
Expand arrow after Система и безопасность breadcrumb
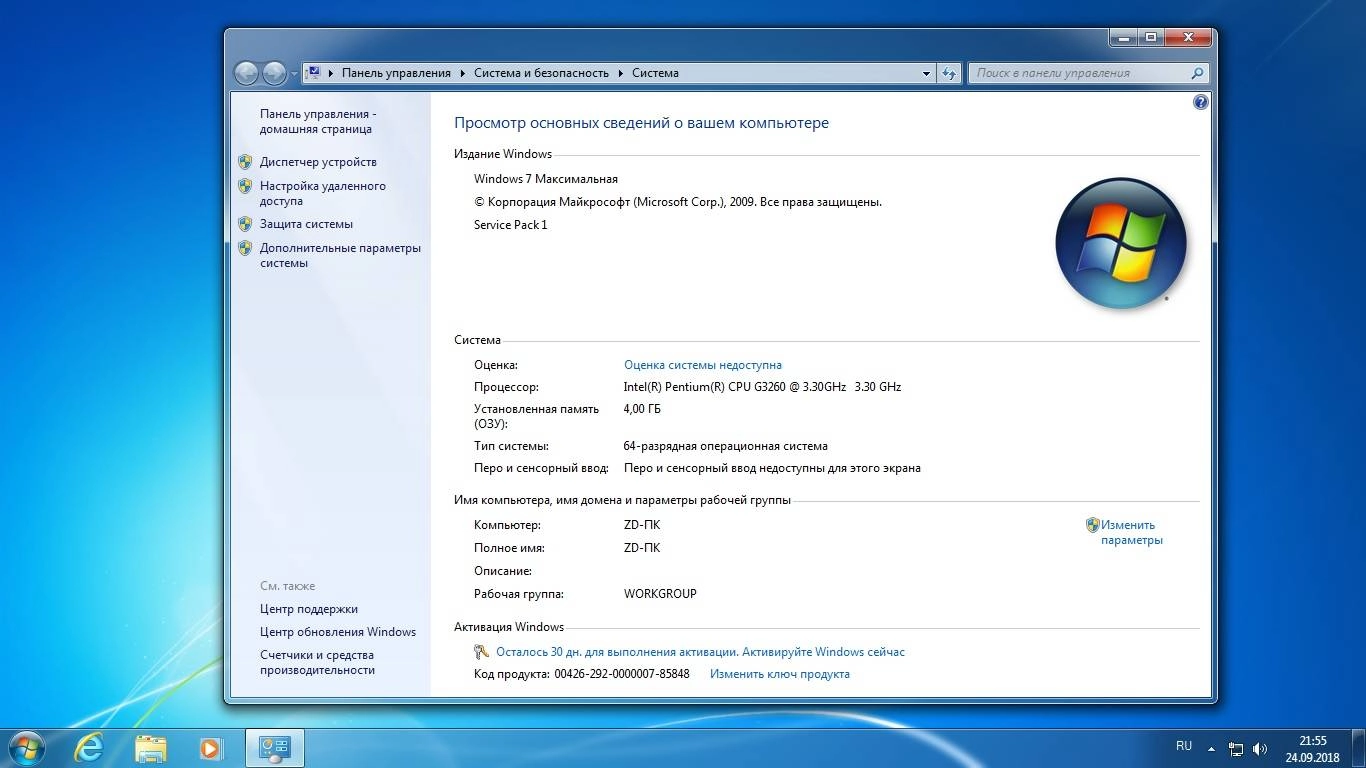(620, 73)
